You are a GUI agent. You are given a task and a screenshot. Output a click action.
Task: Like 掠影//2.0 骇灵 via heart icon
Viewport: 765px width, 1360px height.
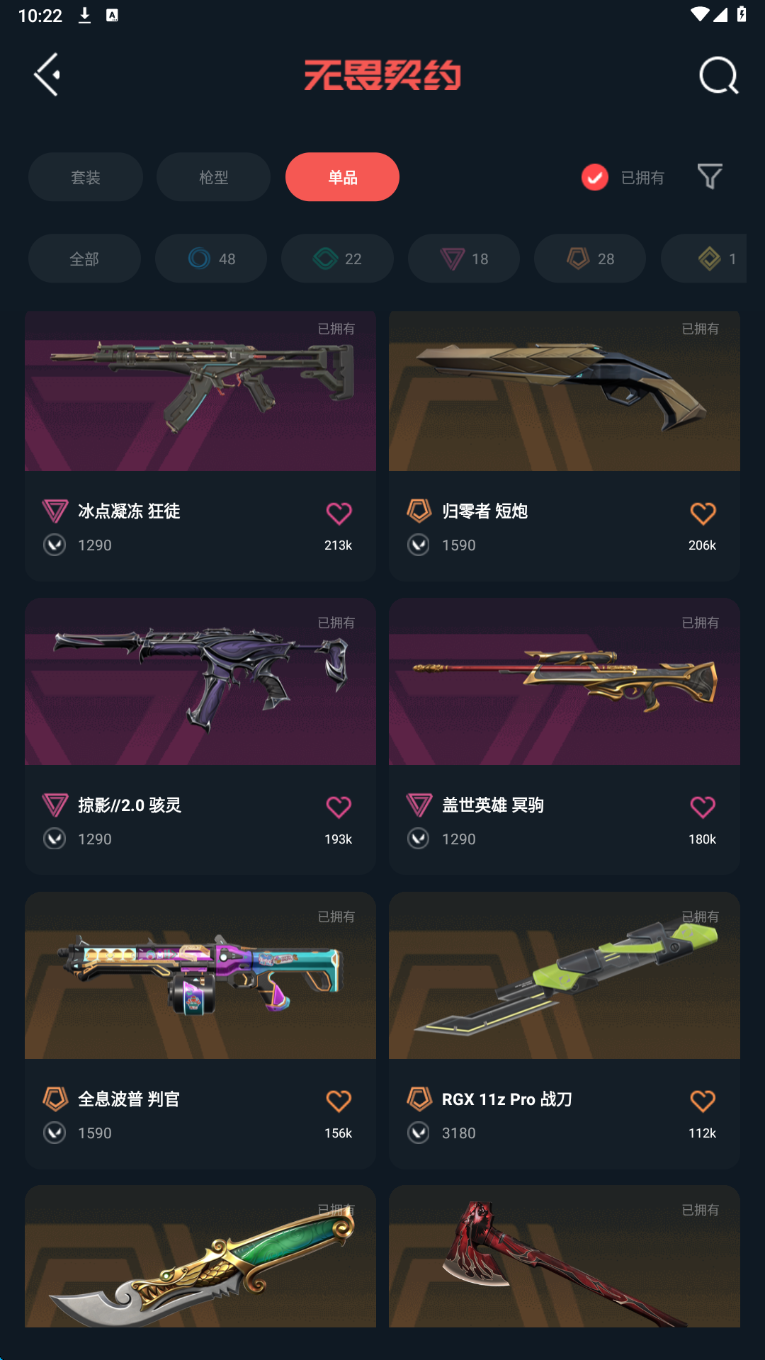click(x=339, y=807)
